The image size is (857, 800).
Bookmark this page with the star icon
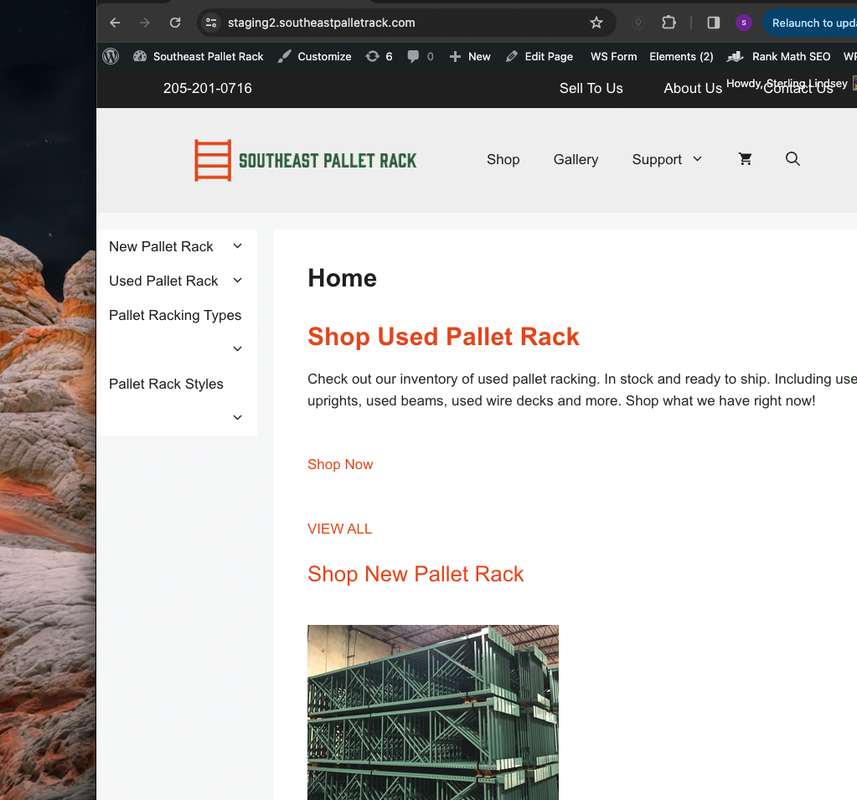pos(596,23)
